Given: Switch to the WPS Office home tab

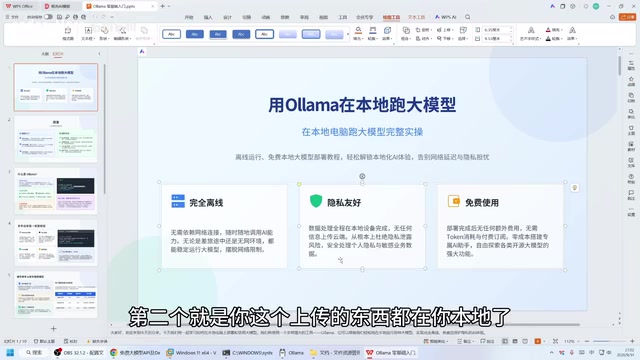Looking at the screenshot, I should click(x=19, y=6).
